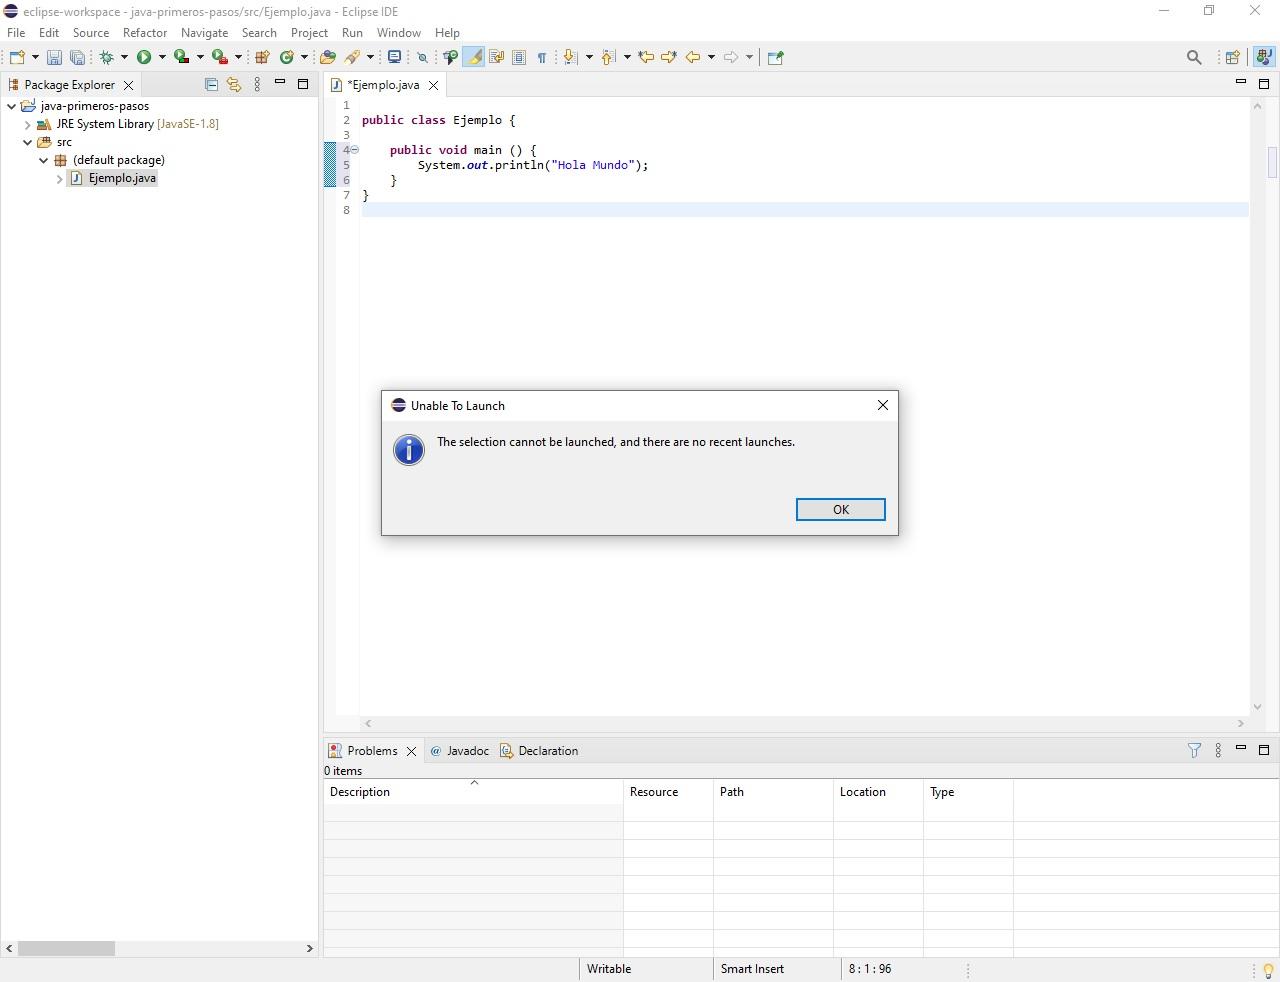Close the Ejemplo.java editor tab

click(x=433, y=85)
